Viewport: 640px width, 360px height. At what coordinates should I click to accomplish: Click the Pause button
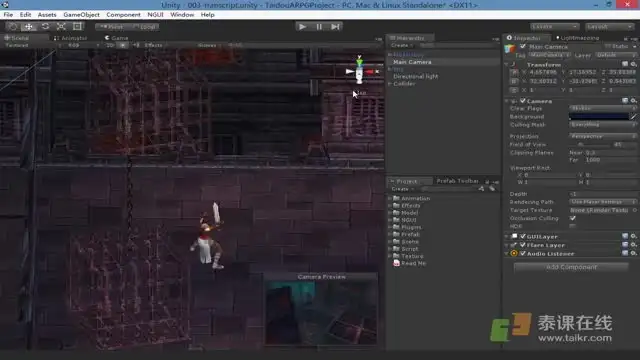(319, 27)
